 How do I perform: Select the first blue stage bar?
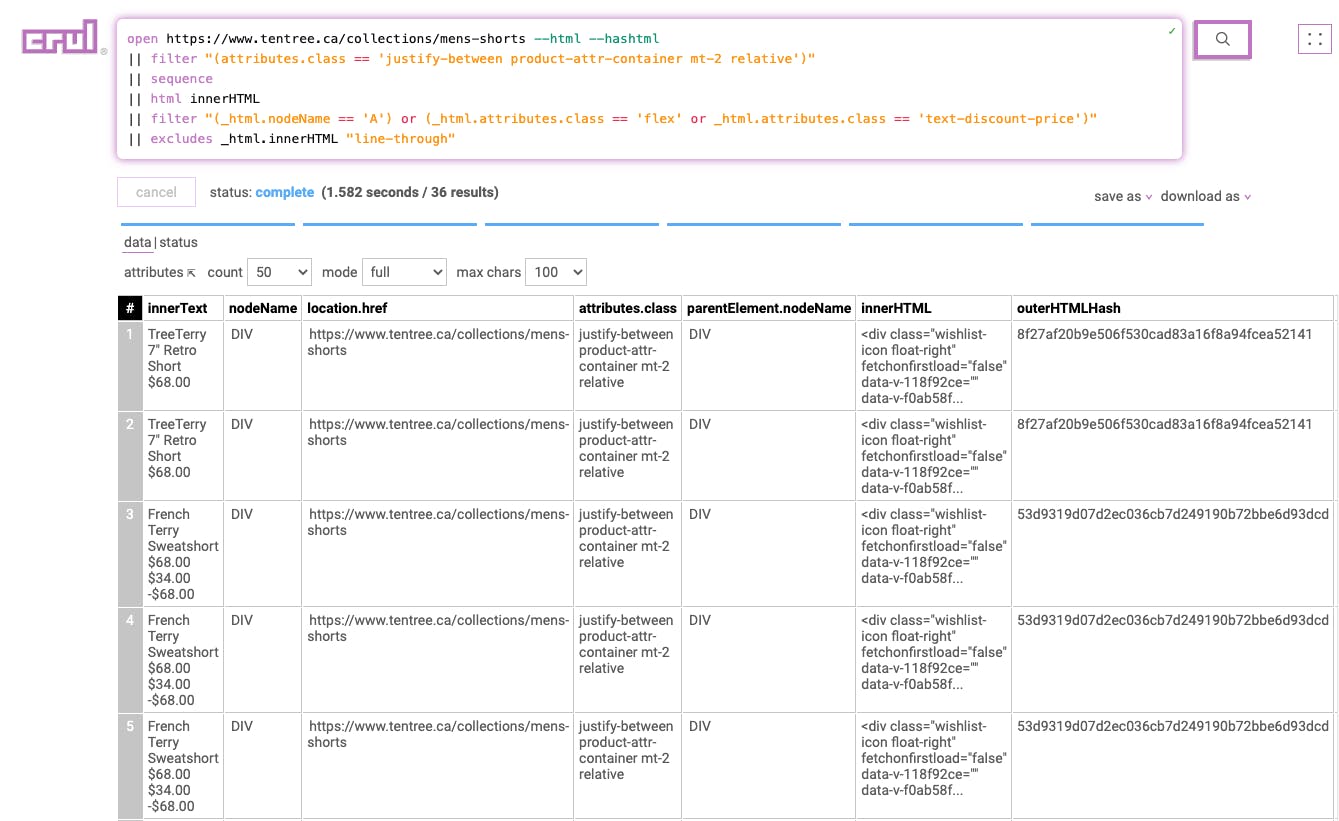point(207,224)
